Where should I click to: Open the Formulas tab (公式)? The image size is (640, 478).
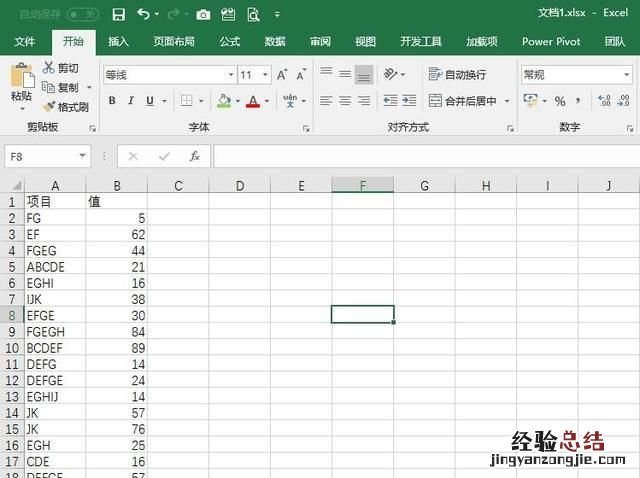coord(229,42)
